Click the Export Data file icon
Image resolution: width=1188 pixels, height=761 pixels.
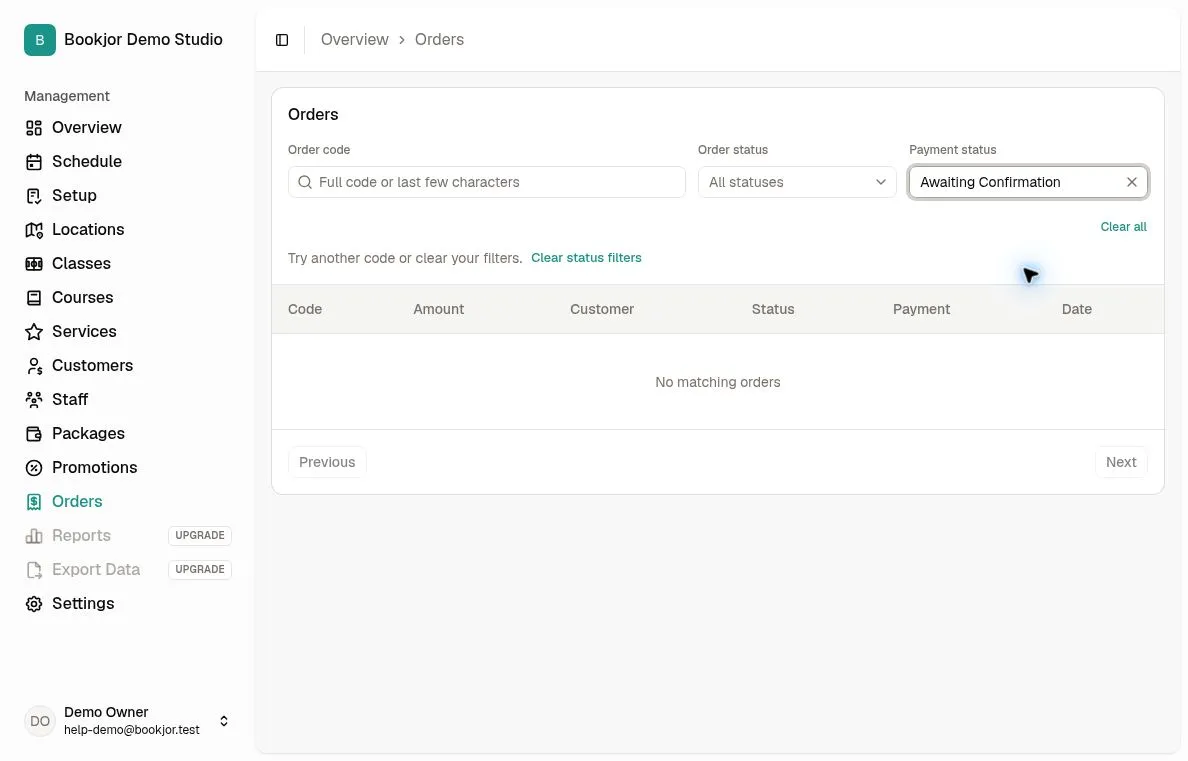pyautogui.click(x=34, y=570)
